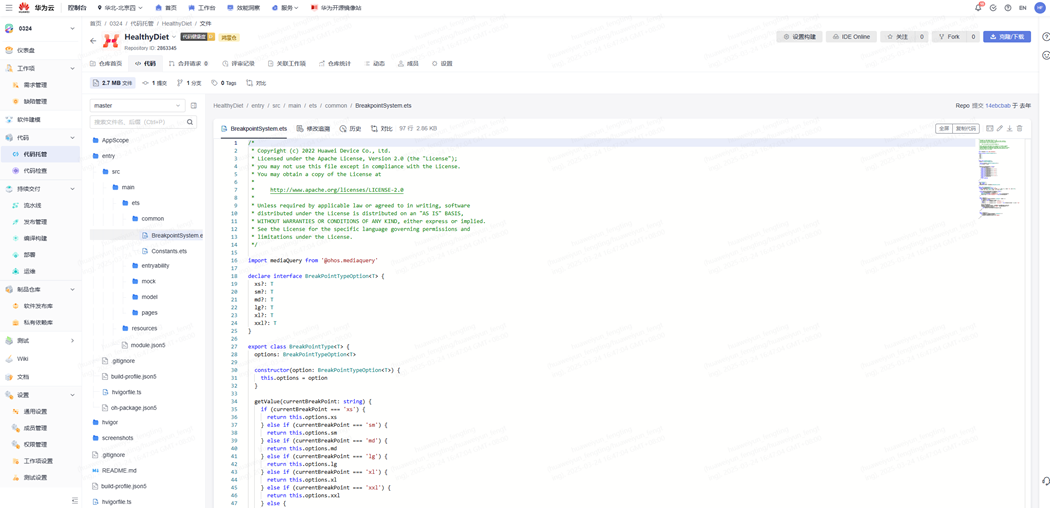Image resolution: width=1050 pixels, height=508 pixels.
Task: Open the master branch dropdown
Action: tap(137, 106)
